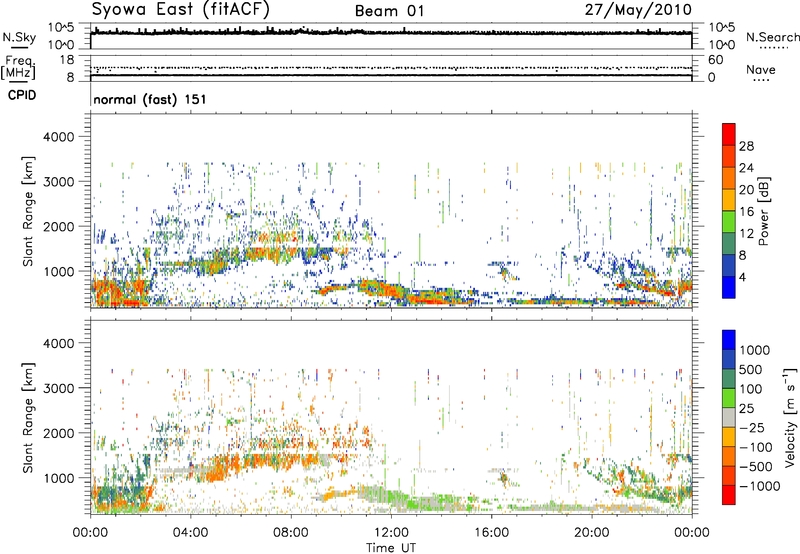
Task: Click the '4000' tick on power panel
Action: tap(59, 137)
